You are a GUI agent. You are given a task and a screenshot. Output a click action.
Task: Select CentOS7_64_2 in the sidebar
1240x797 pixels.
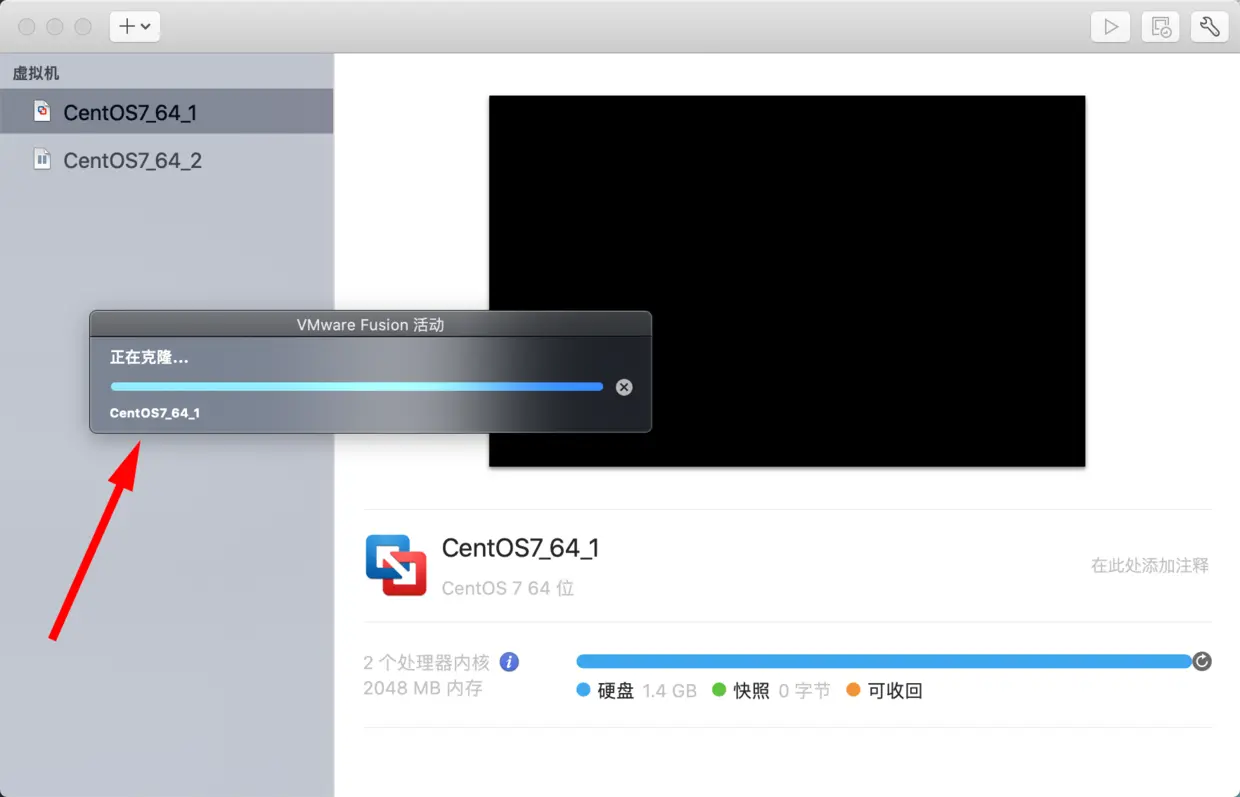166,160
